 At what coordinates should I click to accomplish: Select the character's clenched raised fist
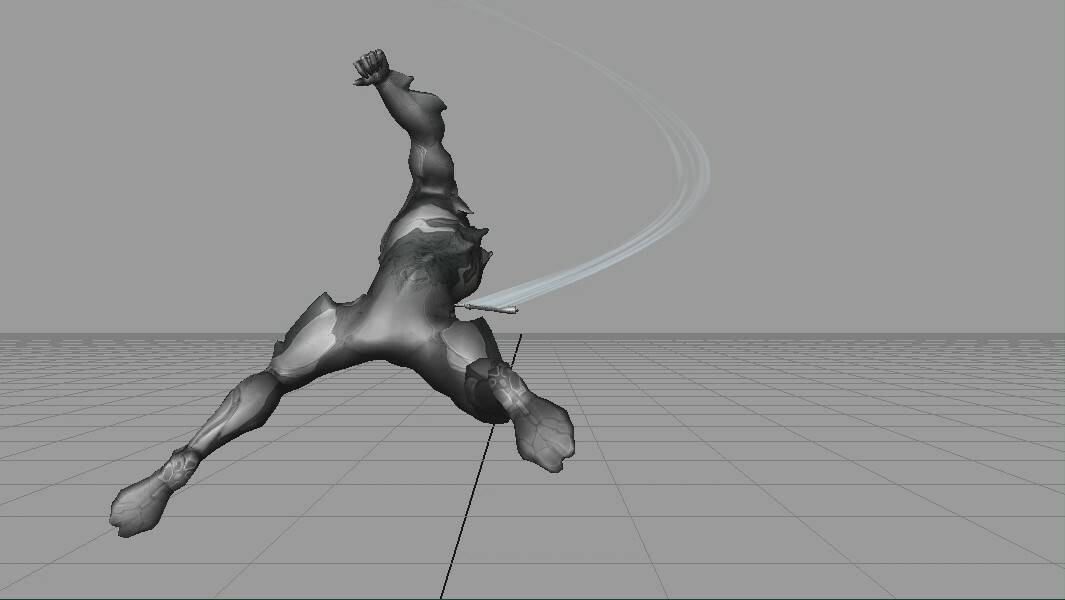371,62
